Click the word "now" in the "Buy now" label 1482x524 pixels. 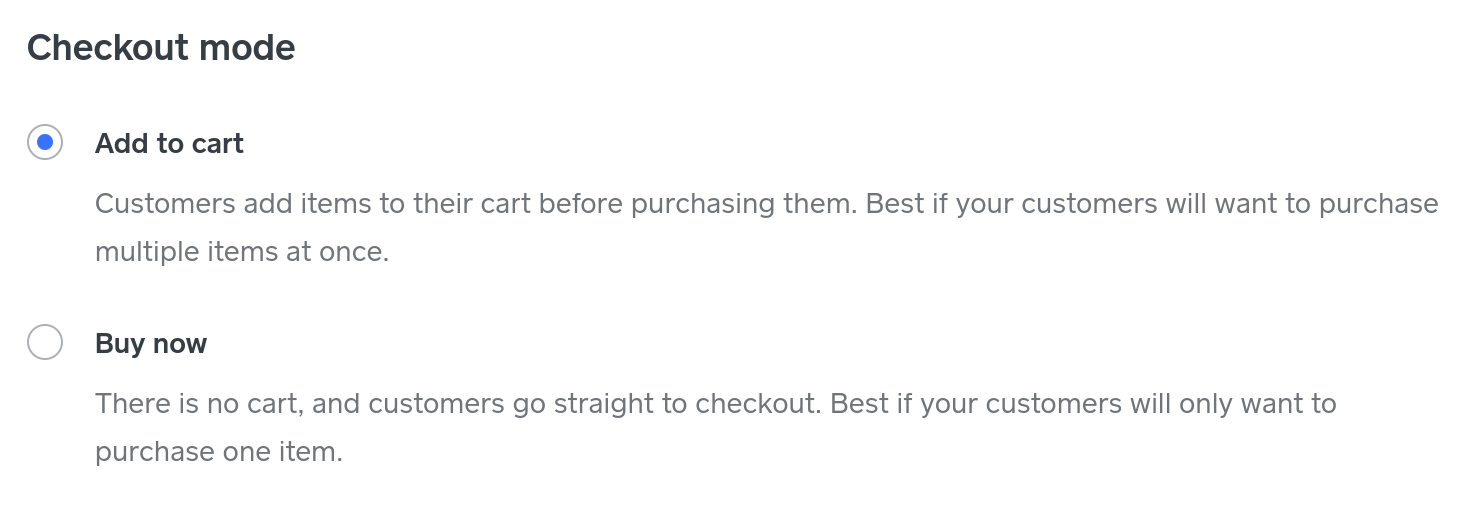180,344
